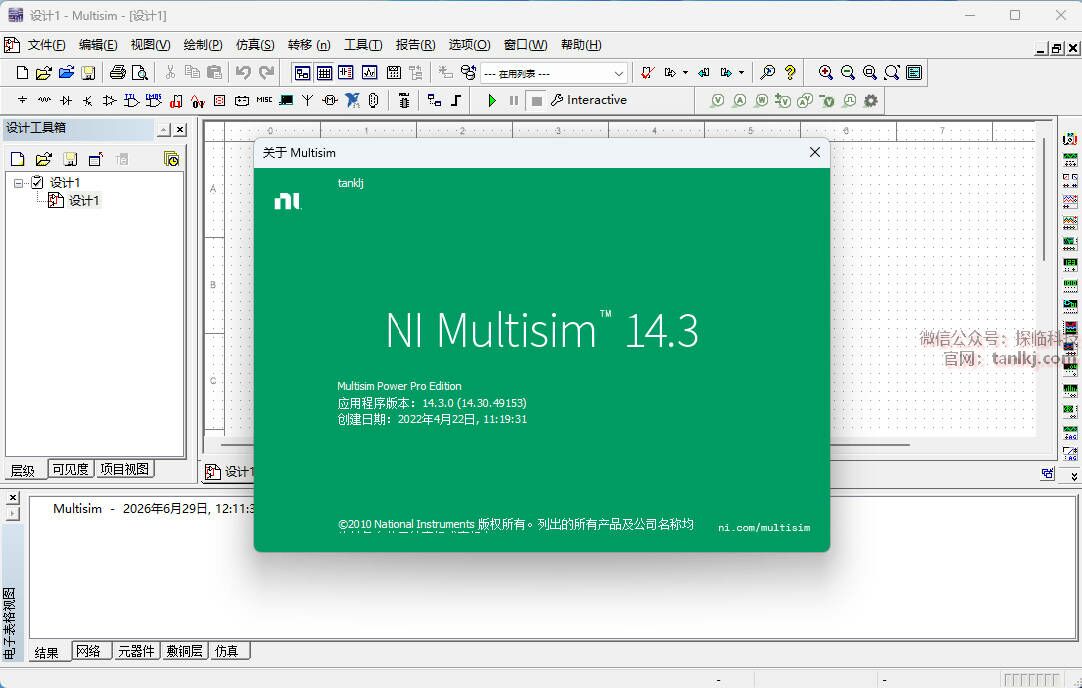
Task: Click the full screen view icon
Action: pos(914,72)
